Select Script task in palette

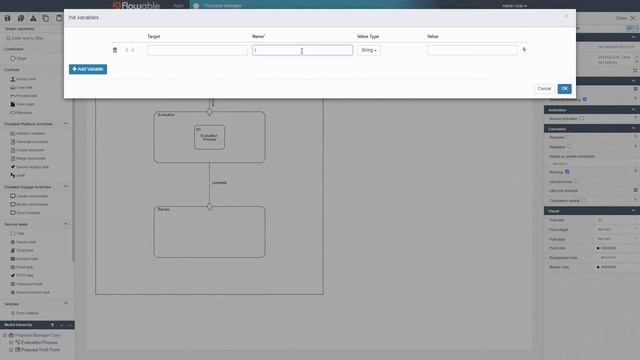coord(22,250)
